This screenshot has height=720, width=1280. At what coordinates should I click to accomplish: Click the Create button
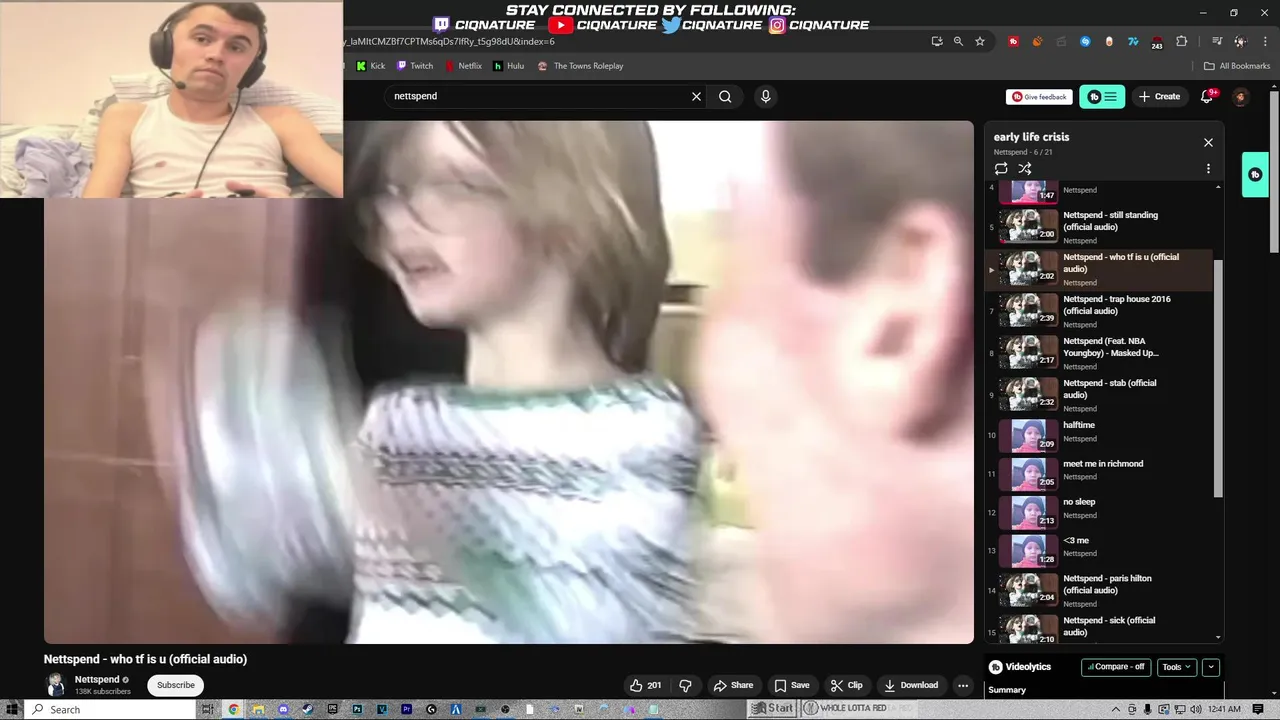point(1158,96)
